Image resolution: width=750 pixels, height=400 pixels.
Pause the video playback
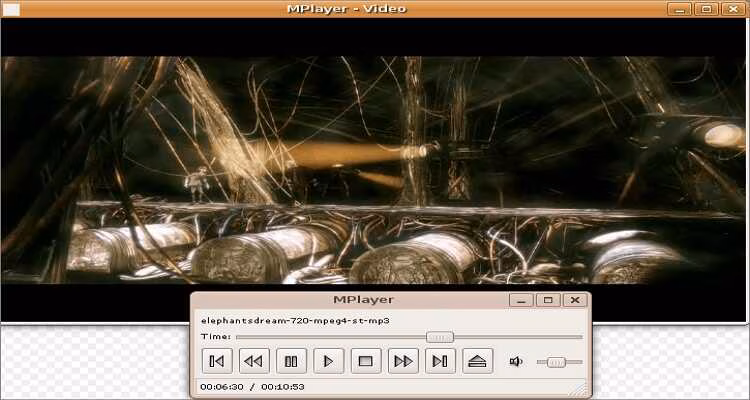tap(291, 361)
